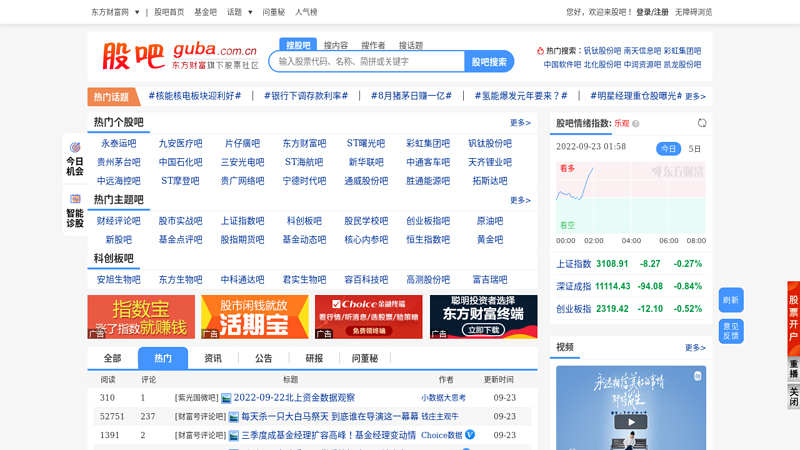Switch to 公告 posts tab

click(x=263, y=358)
